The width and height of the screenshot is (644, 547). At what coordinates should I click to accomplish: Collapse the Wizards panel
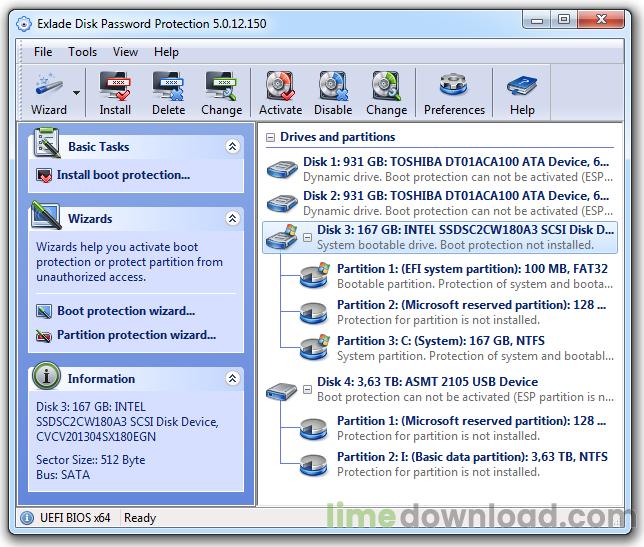pos(232,219)
